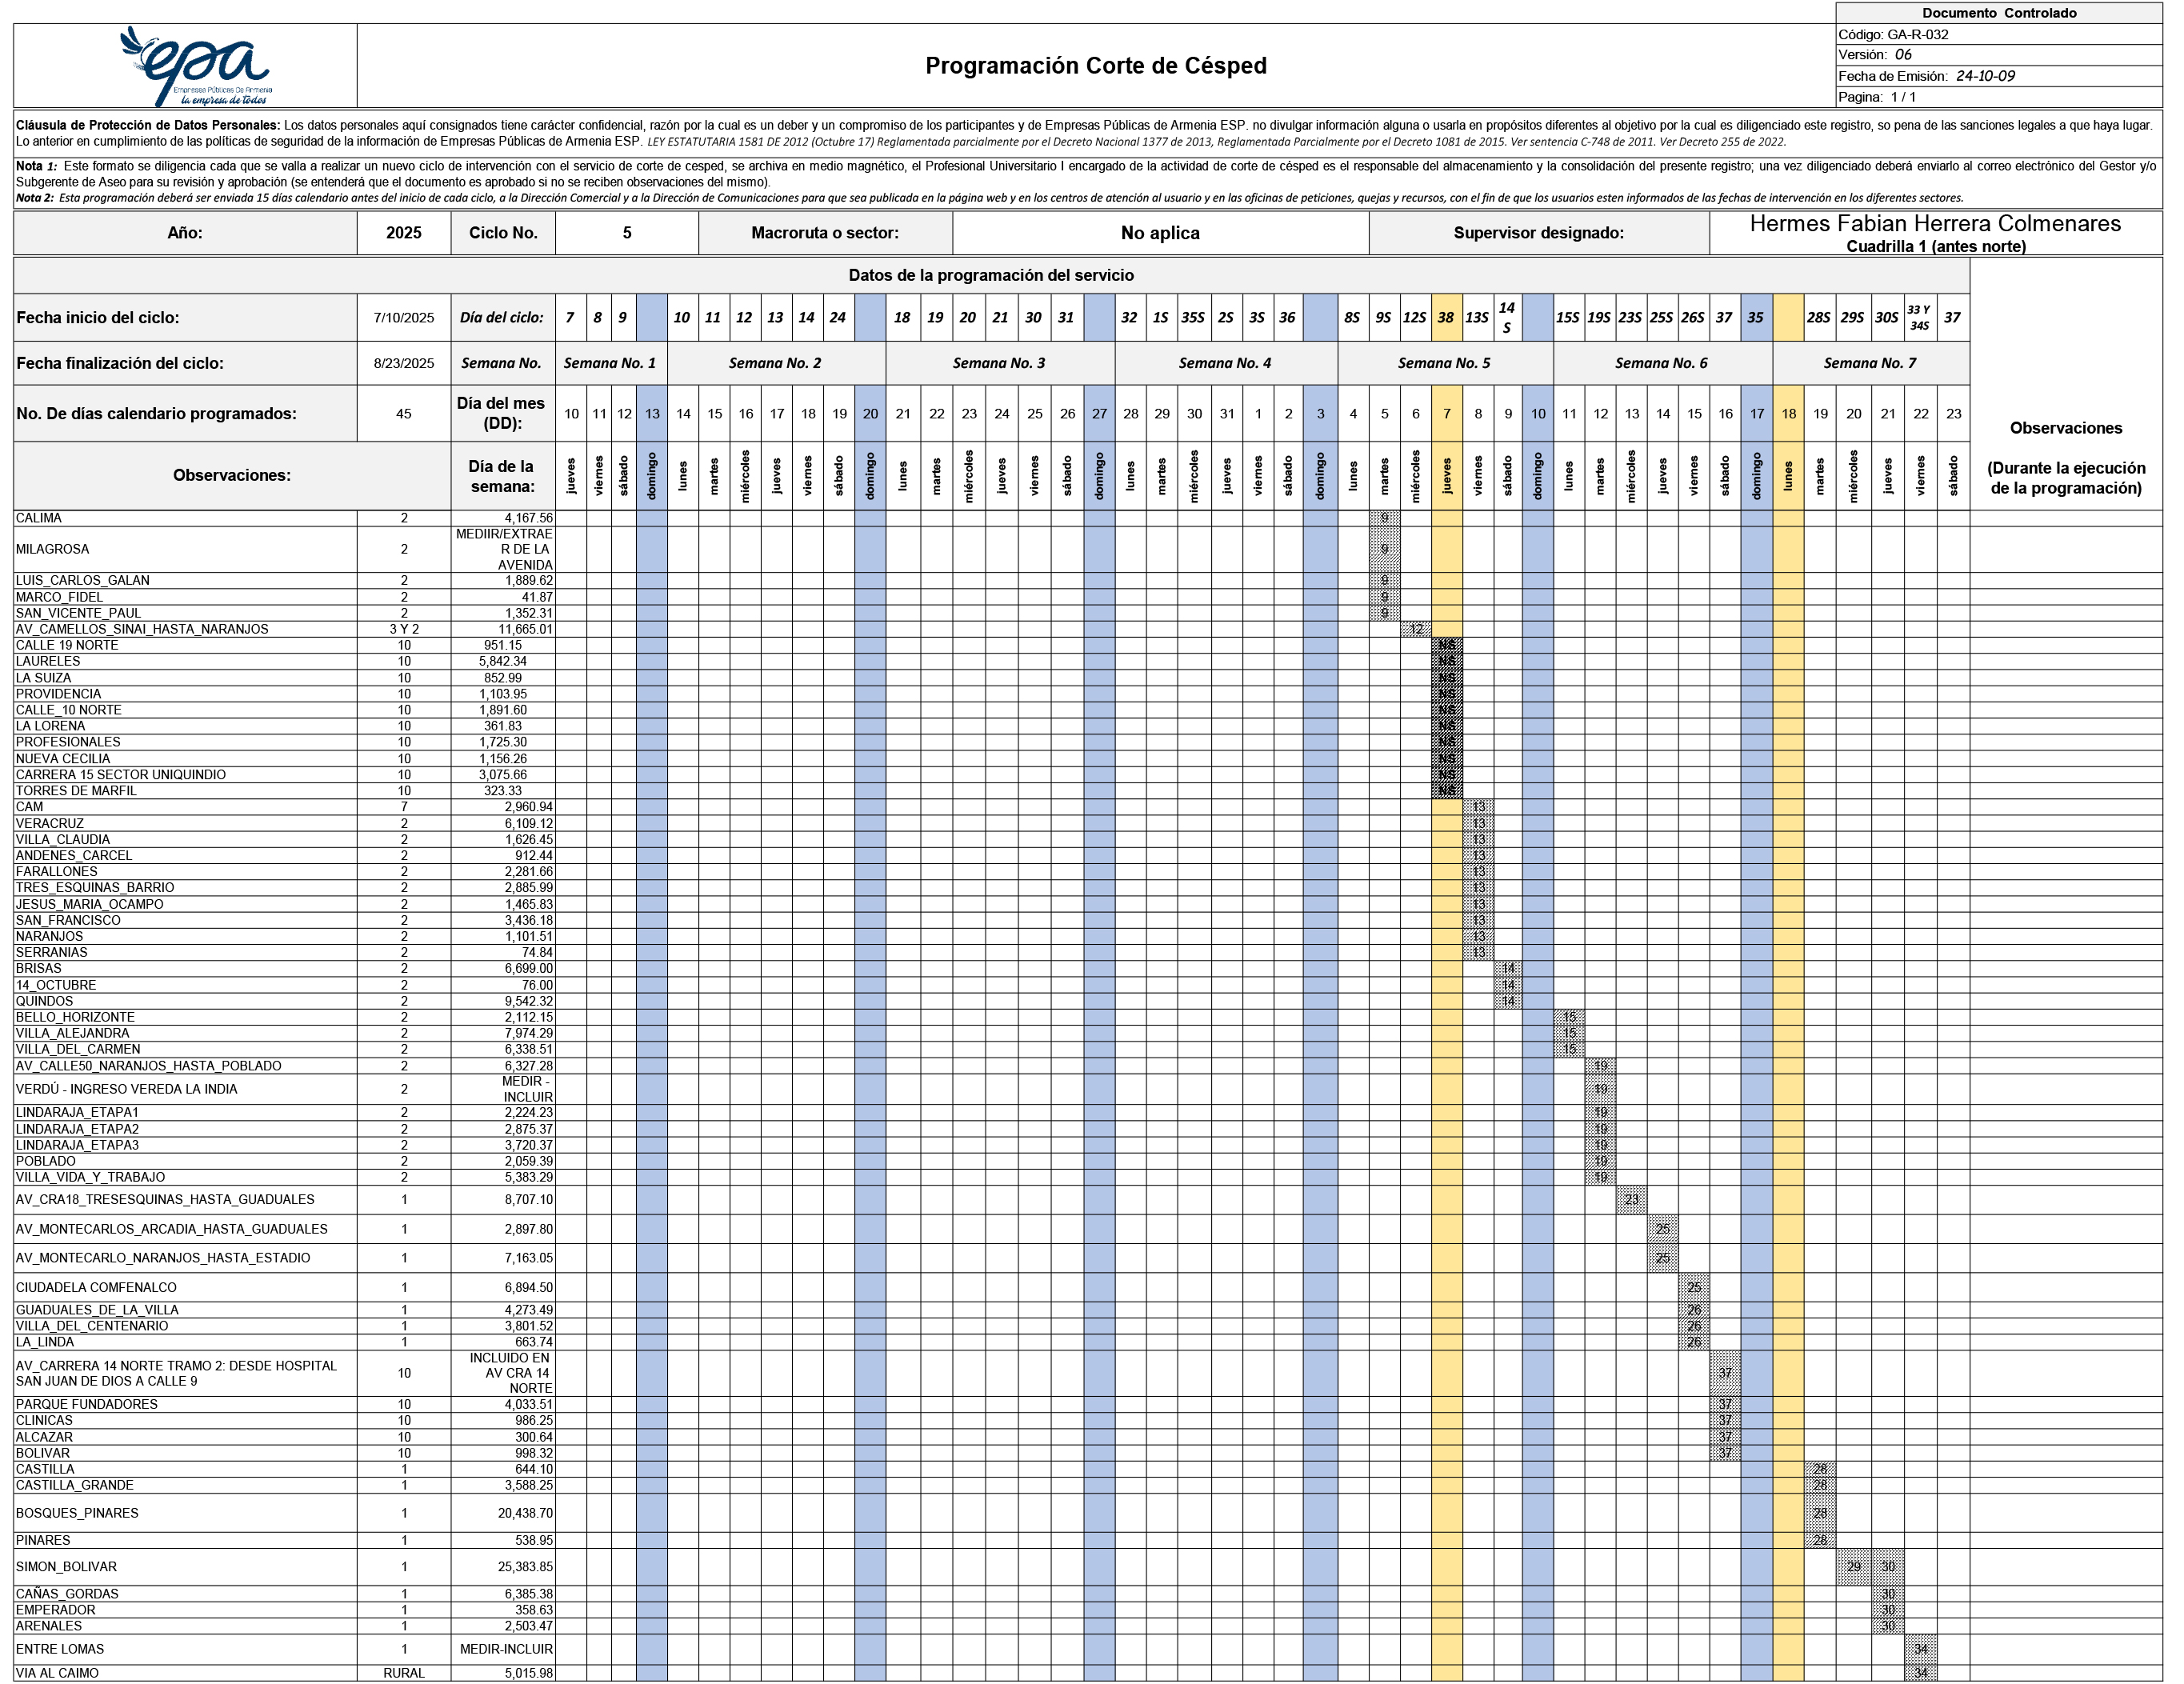Select the 'Supervisor designado:' label
2184x1684 pixels.
[1539, 232]
